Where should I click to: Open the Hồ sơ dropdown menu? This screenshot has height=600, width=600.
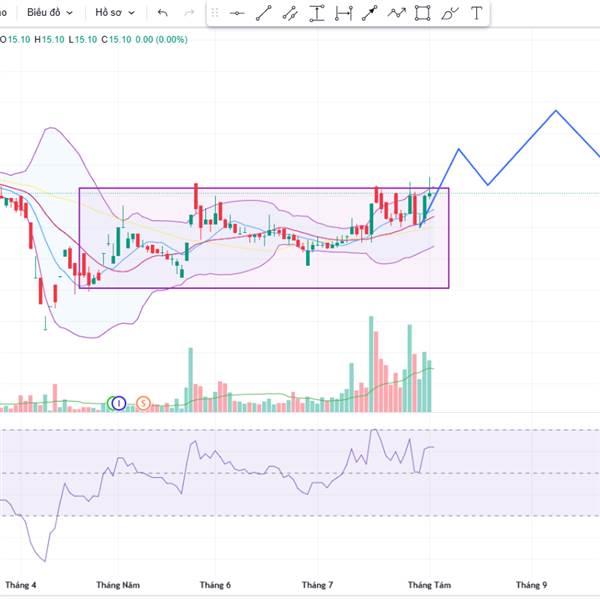click(115, 13)
